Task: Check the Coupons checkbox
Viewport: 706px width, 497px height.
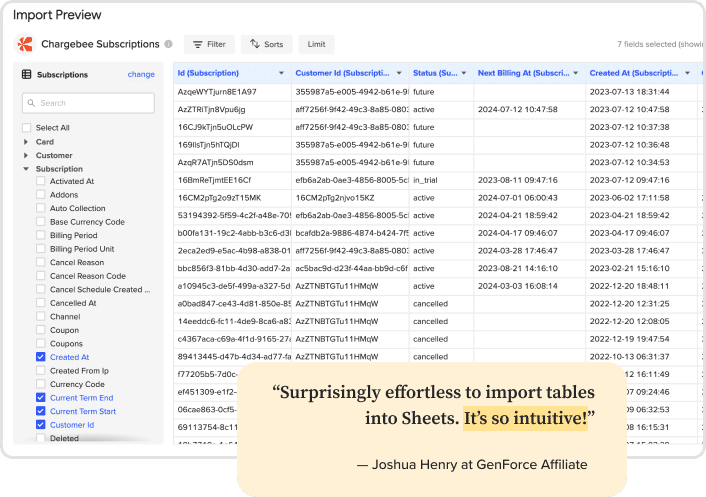Action: point(41,343)
